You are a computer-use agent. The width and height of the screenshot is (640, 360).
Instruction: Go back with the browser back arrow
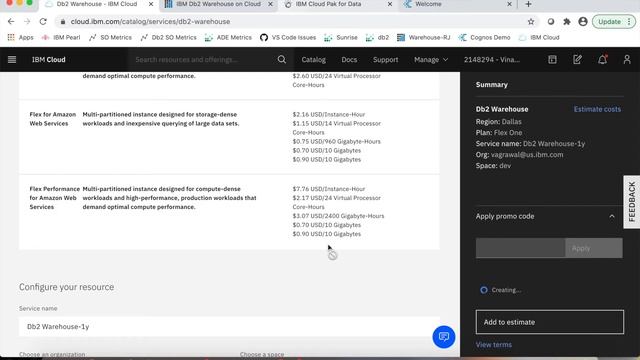click(x=11, y=22)
